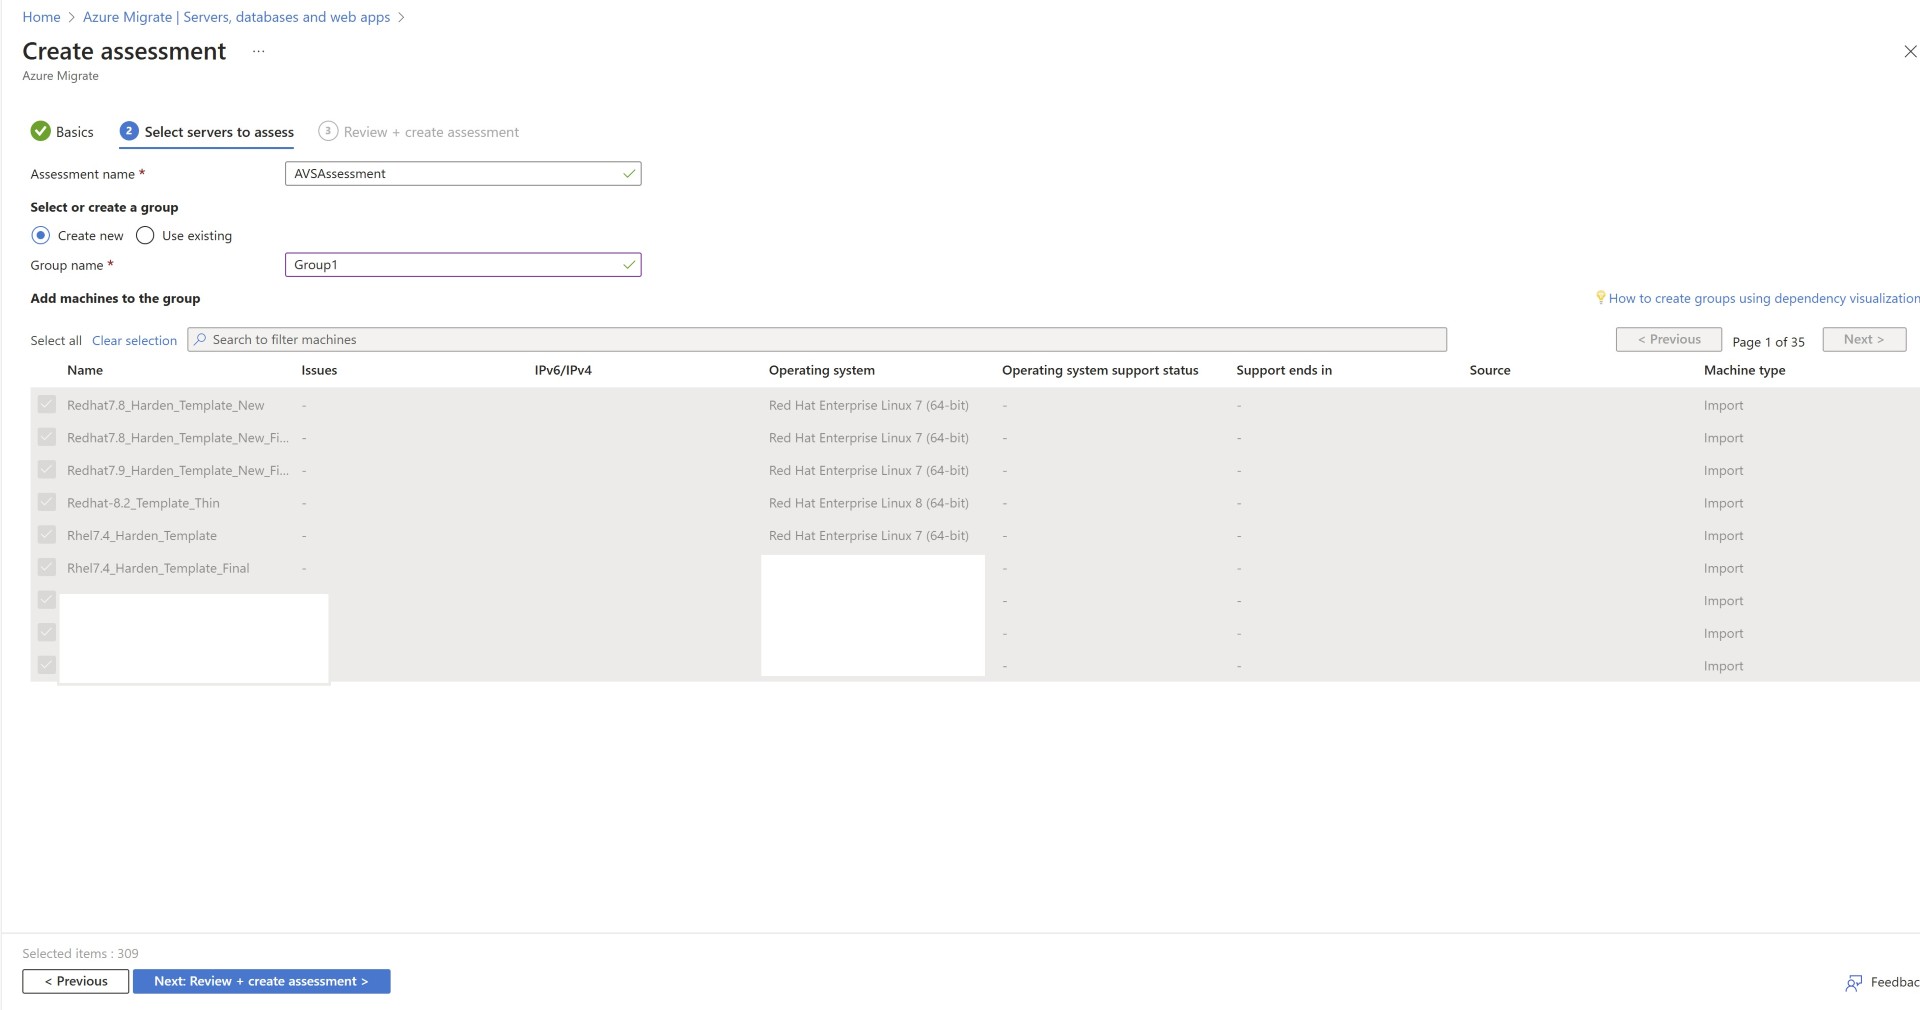Toggle checkbox for Rhel7.4_Harden_Template
The height and width of the screenshot is (1010, 1920).
[x=47, y=534]
